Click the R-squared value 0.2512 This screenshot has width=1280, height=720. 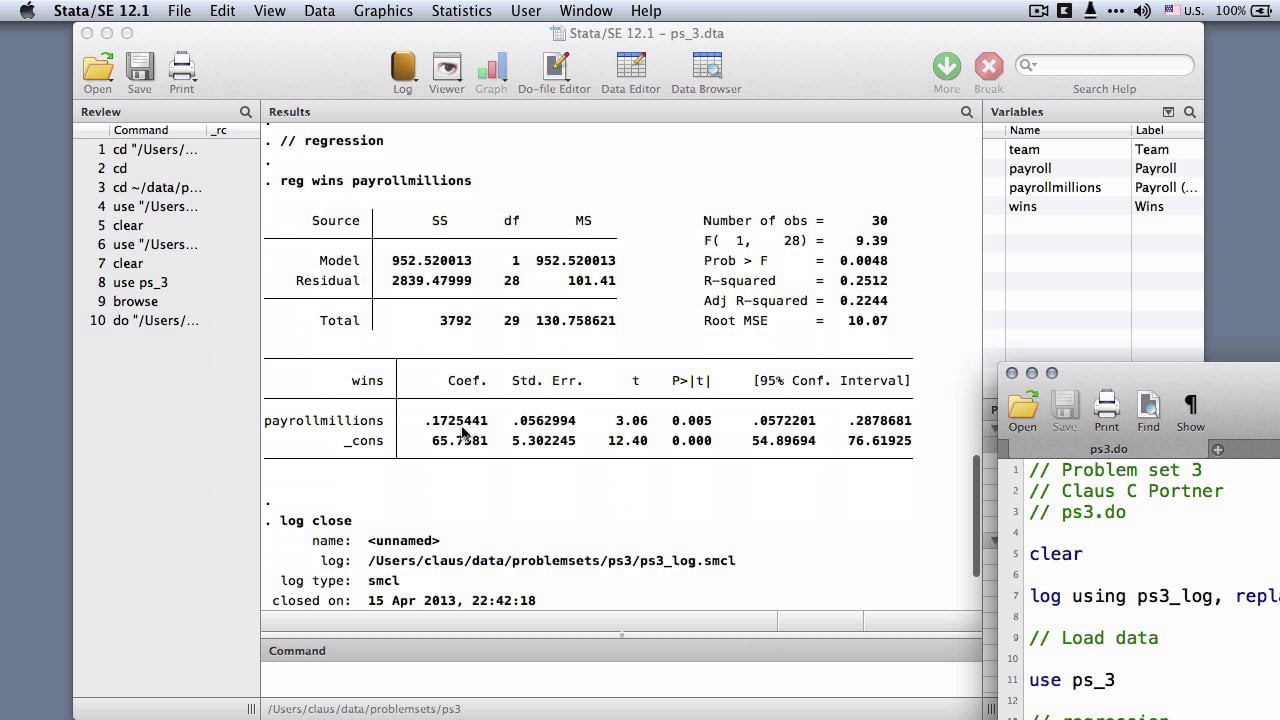(863, 280)
